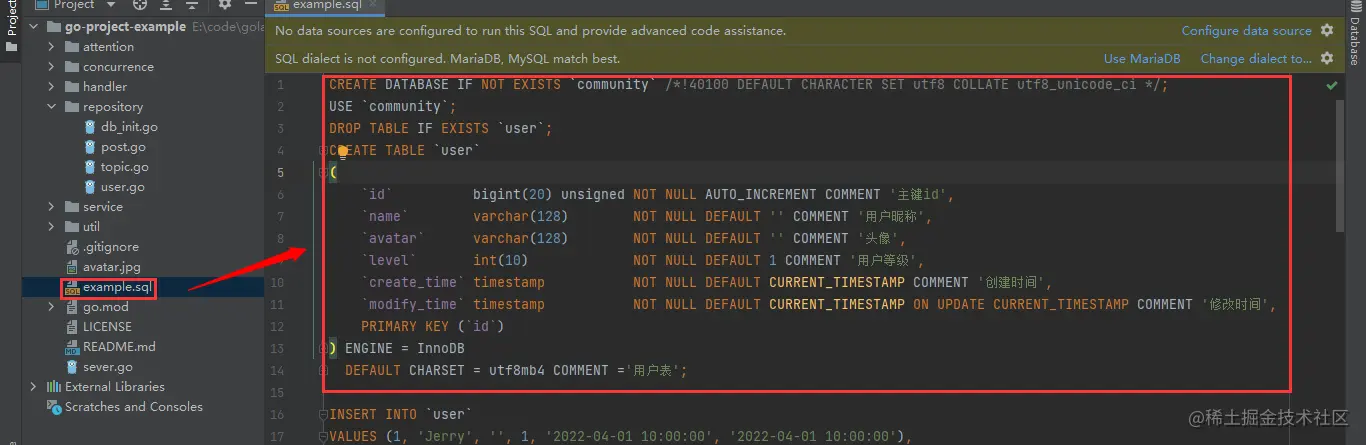Open Project panel settings gear
Viewport: 1366px width, 445px height.
click(225, 5)
